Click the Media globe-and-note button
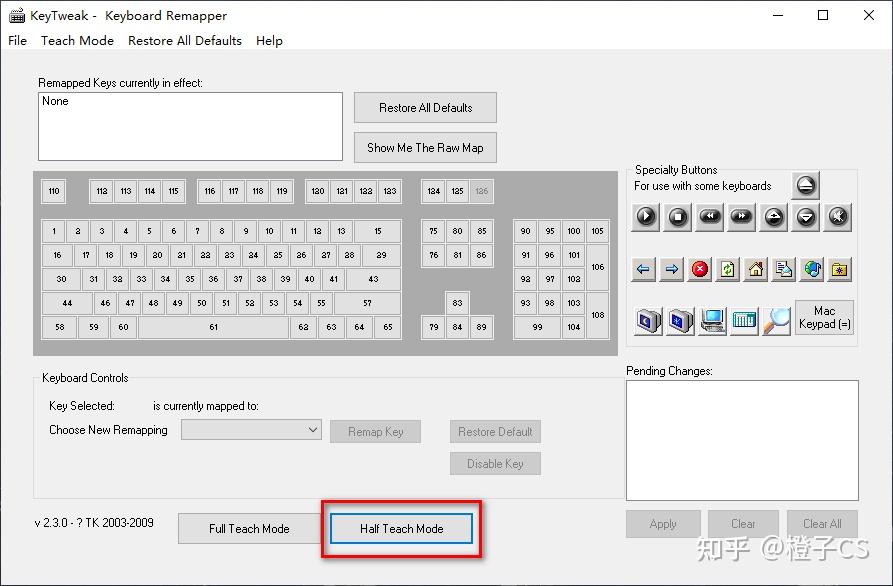 coord(812,269)
